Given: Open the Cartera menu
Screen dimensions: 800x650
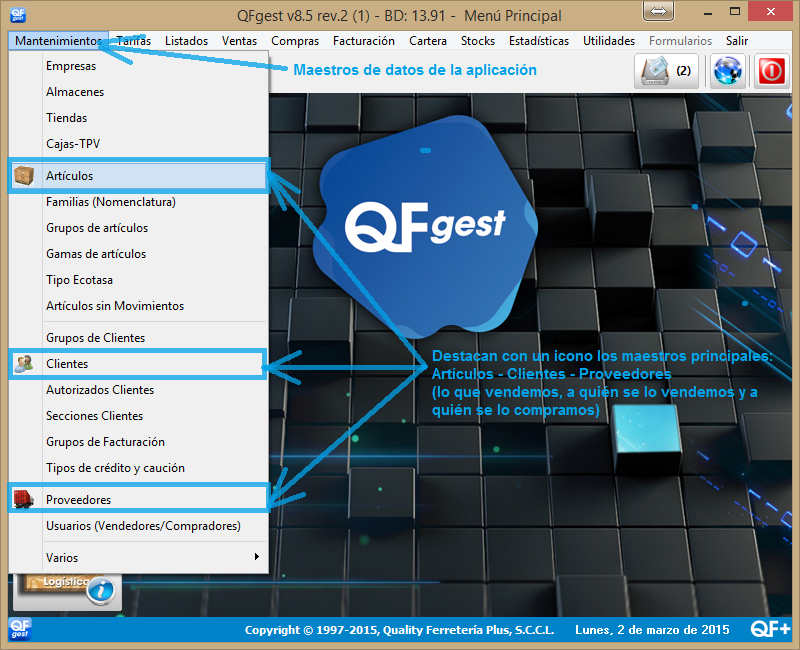Looking at the screenshot, I should [x=428, y=41].
